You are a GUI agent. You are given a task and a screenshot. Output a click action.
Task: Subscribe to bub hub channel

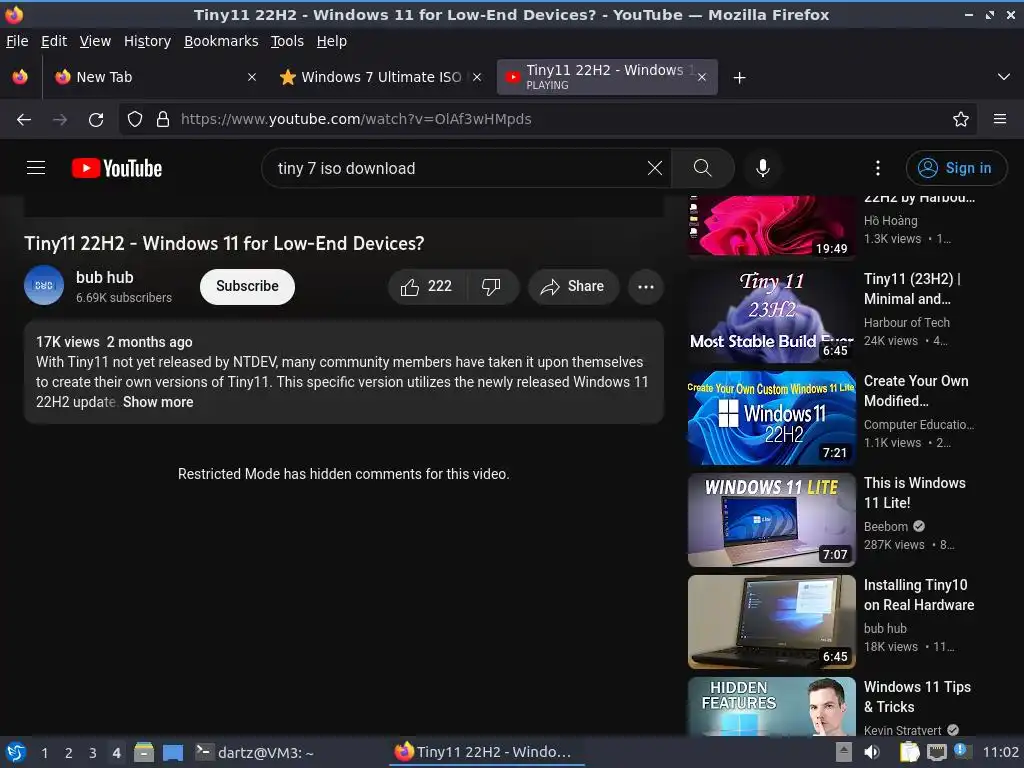point(247,287)
